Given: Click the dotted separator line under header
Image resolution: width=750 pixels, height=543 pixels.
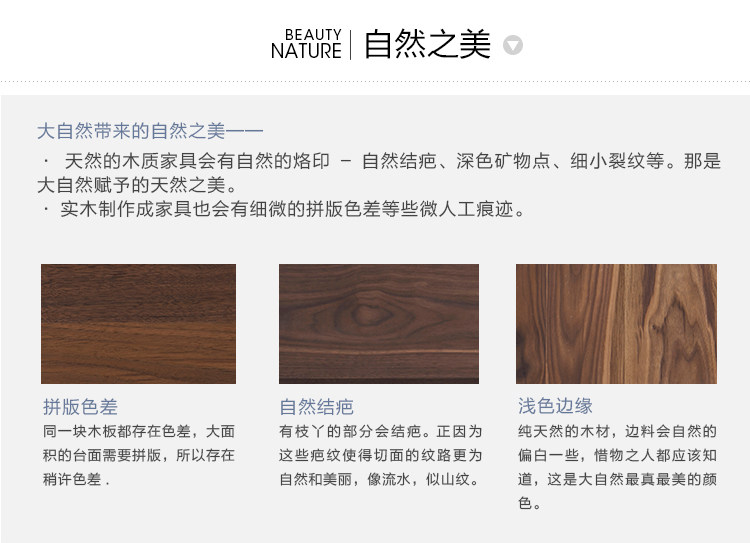Looking at the screenshot, I should click(375, 81).
